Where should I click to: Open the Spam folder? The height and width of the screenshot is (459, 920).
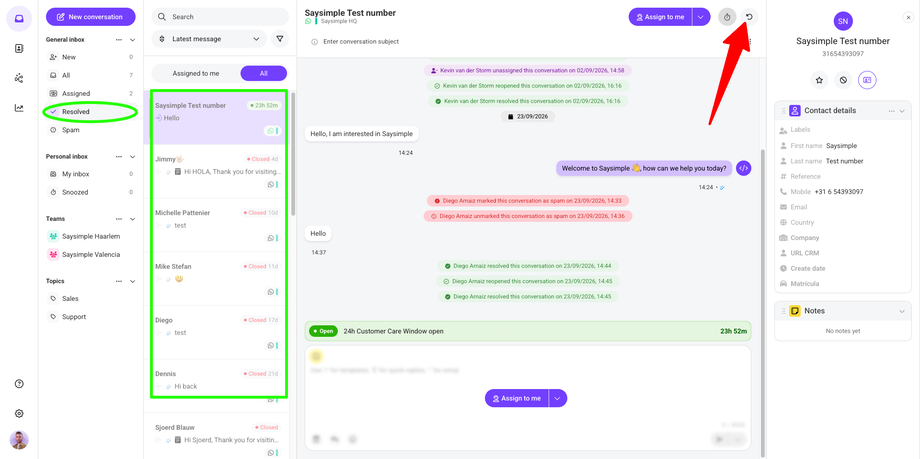click(x=91, y=130)
